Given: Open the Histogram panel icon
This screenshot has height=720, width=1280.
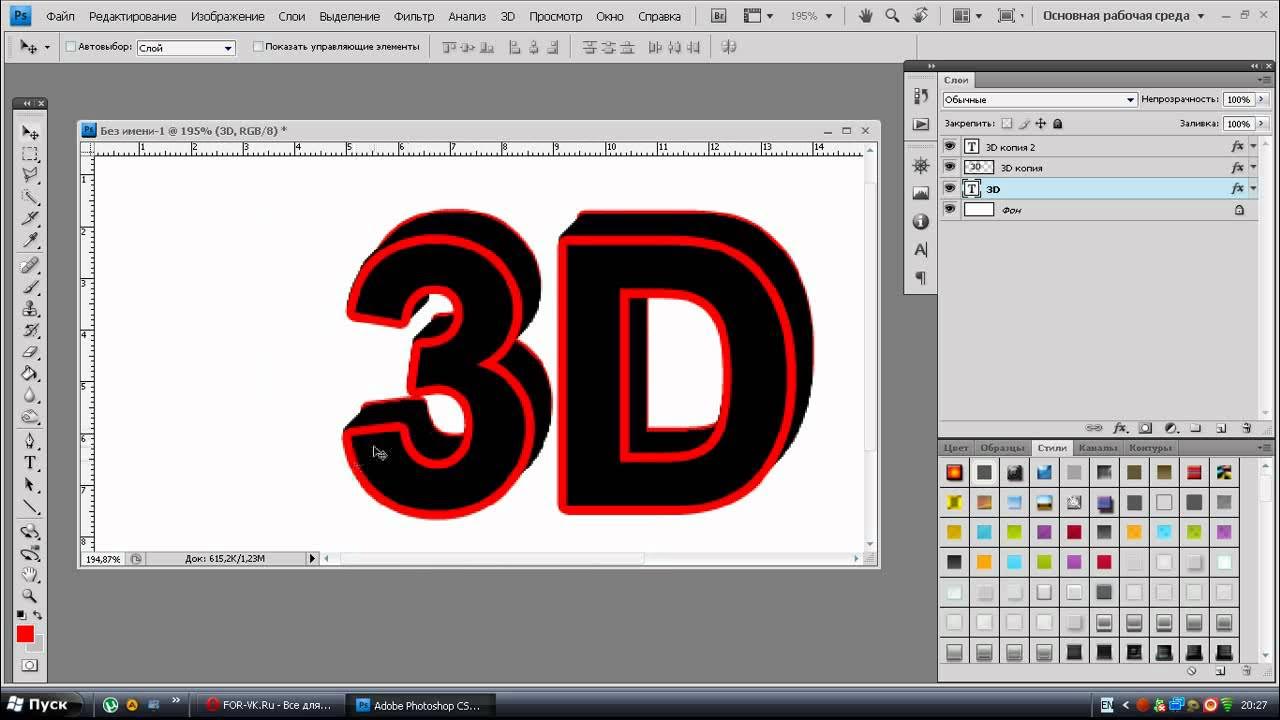Looking at the screenshot, I should coord(921,193).
